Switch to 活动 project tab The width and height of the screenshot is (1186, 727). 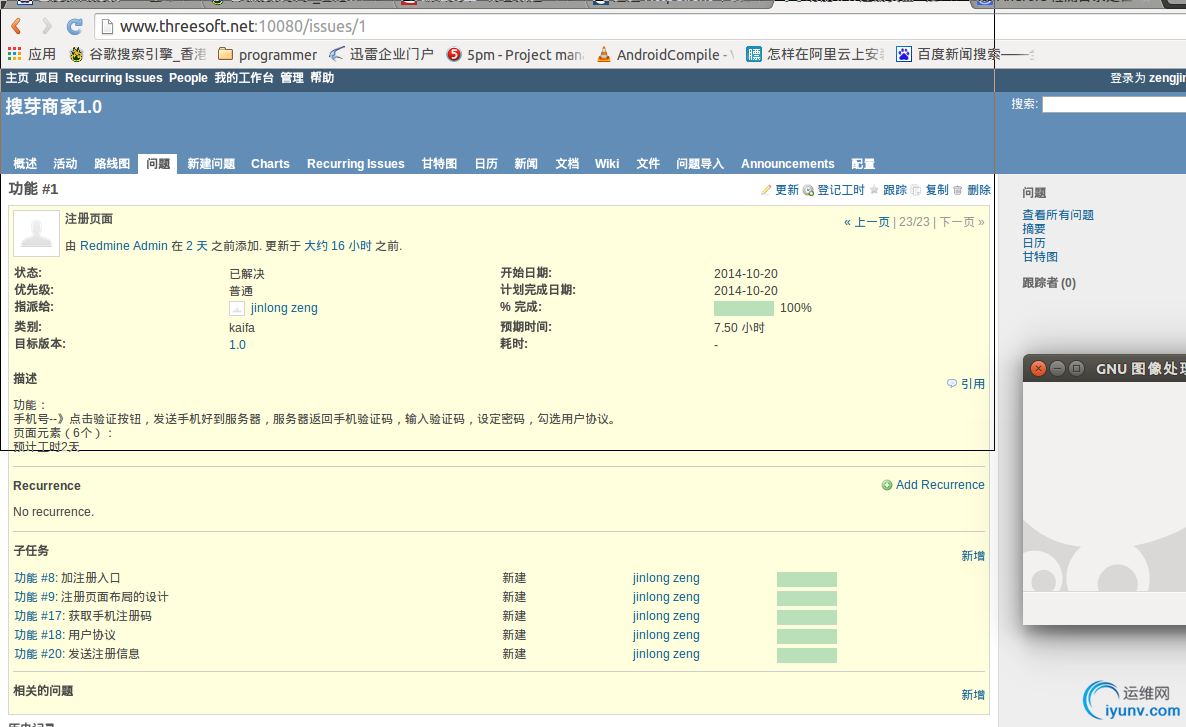tap(65, 163)
